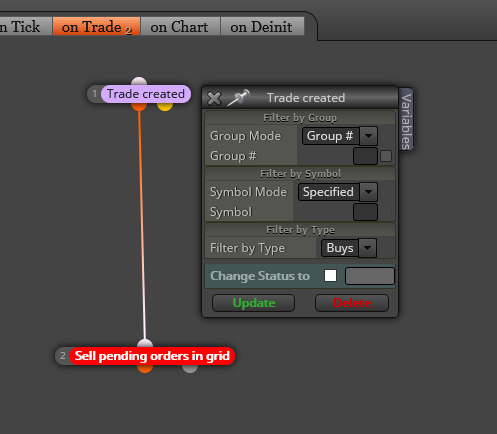Select the Specified value in Symbol Mode
Image resolution: width=497 pixels, height=434 pixels.
(328, 192)
